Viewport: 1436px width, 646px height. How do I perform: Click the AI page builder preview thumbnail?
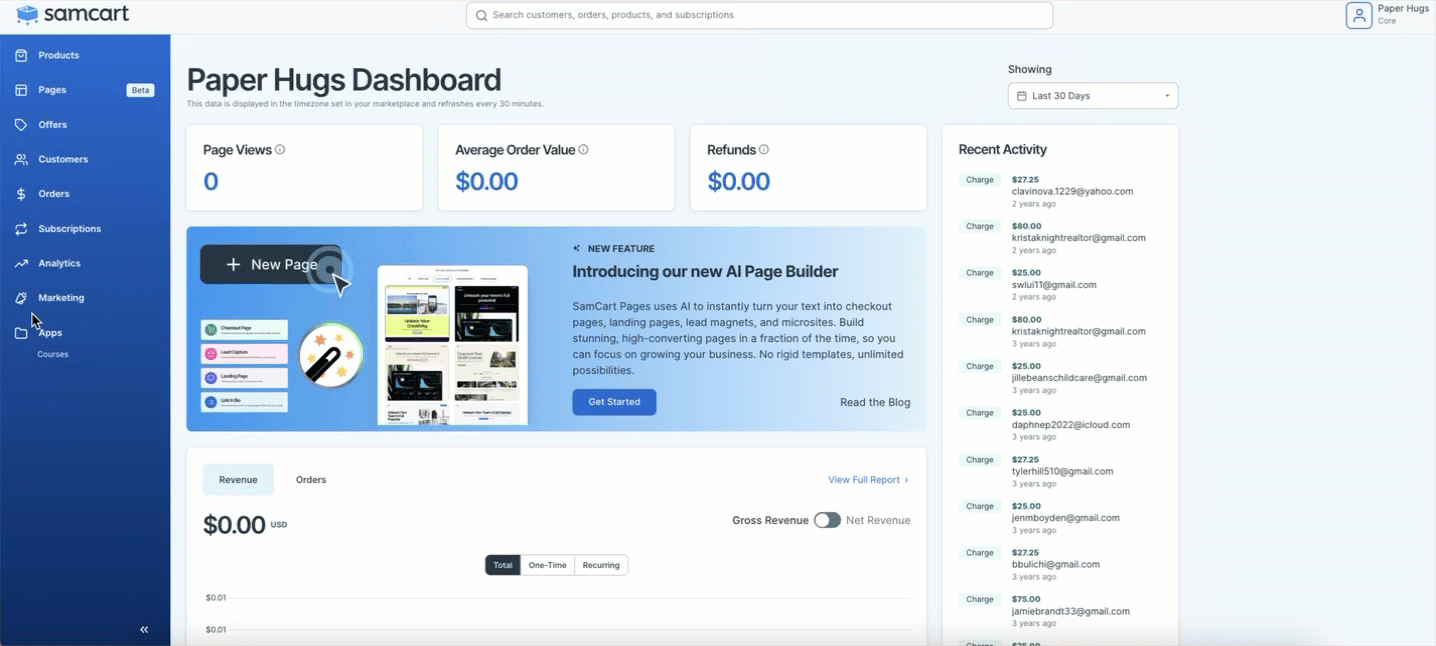452,345
